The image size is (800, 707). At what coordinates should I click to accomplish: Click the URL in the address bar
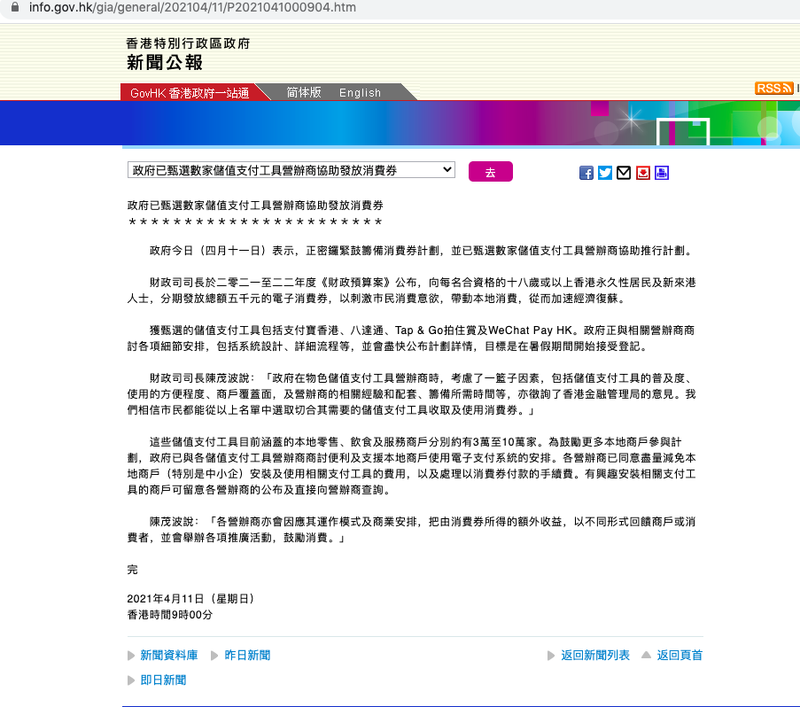point(192,8)
